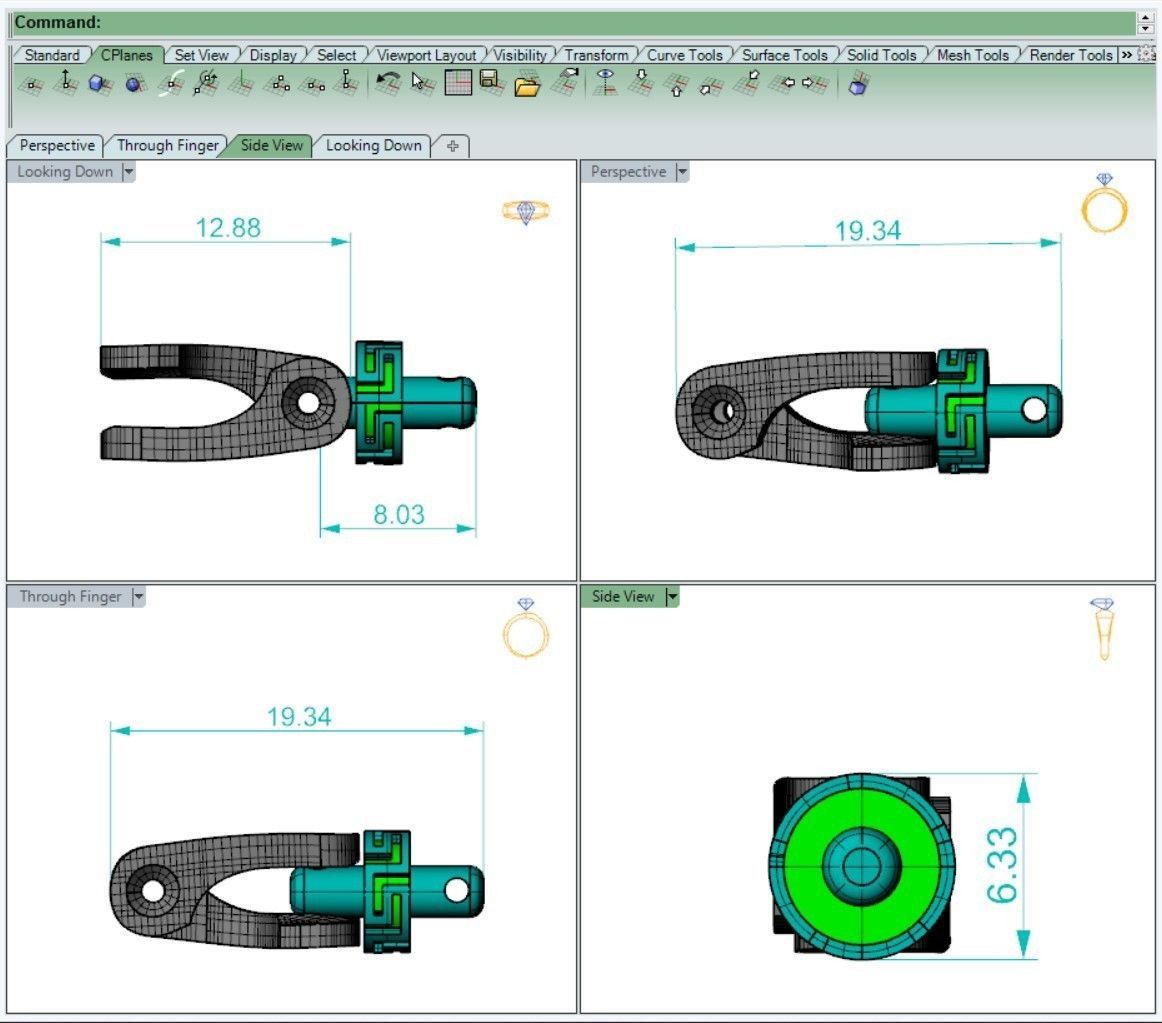Activate the Through Finger viewport tab
Viewport: 1162px width, 1023px height.
[x=168, y=145]
